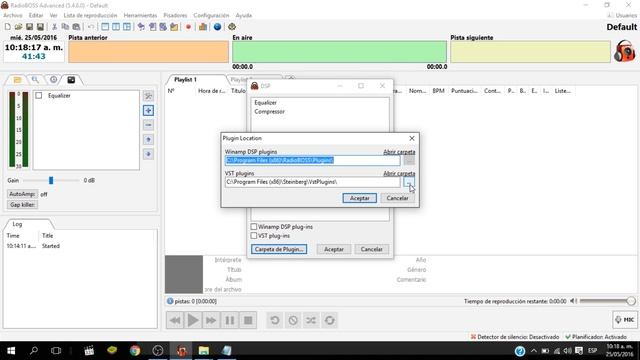Click the VST plugins path field
The width and height of the screenshot is (640, 360).
pyautogui.click(x=312, y=182)
